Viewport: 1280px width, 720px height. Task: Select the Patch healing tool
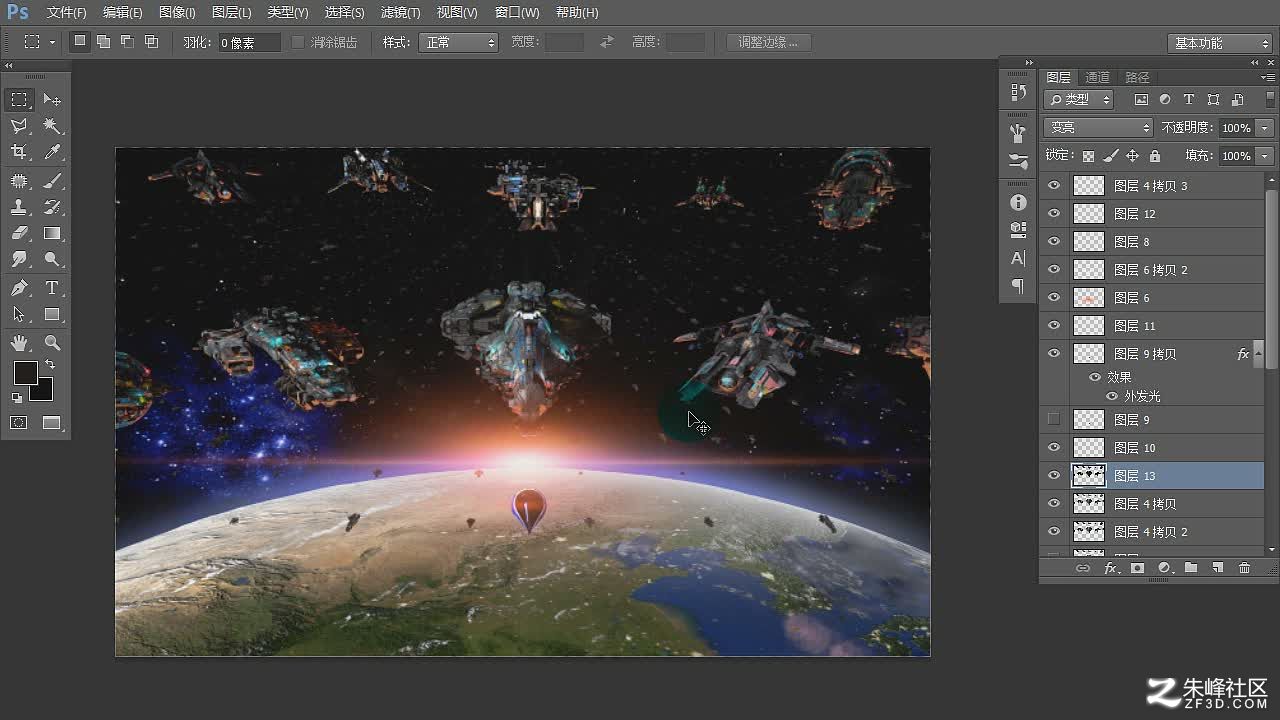19,181
